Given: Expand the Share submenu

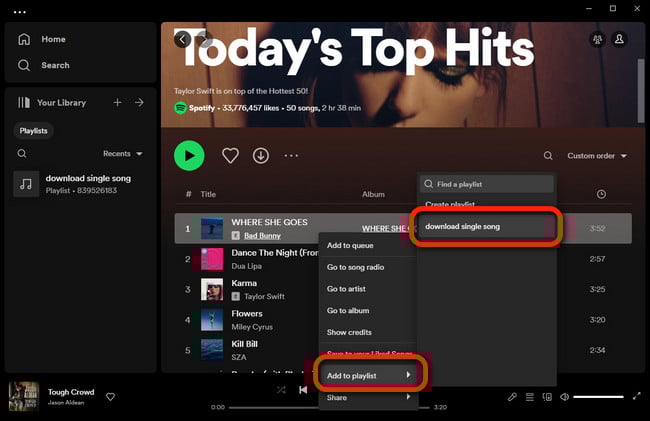Looking at the screenshot, I should 369,397.
